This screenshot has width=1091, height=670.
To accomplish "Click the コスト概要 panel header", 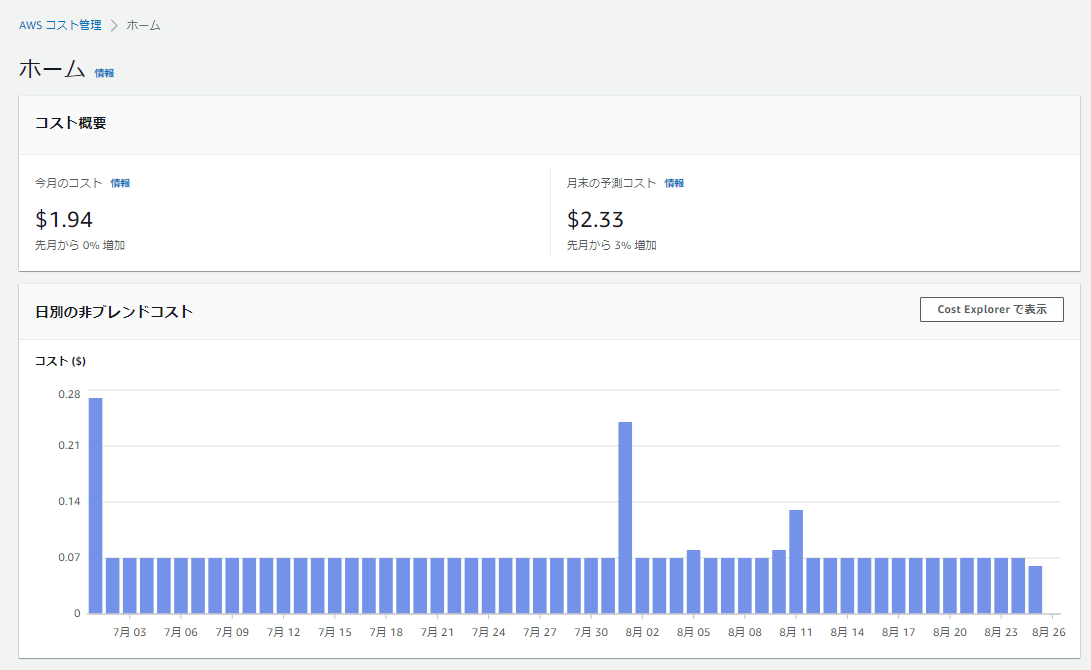I will coord(71,123).
